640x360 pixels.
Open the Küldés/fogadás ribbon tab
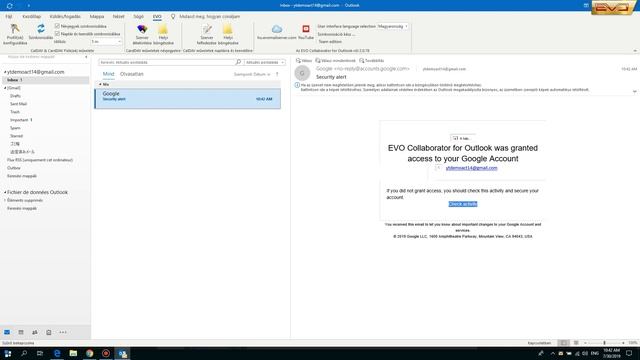(x=65, y=16)
